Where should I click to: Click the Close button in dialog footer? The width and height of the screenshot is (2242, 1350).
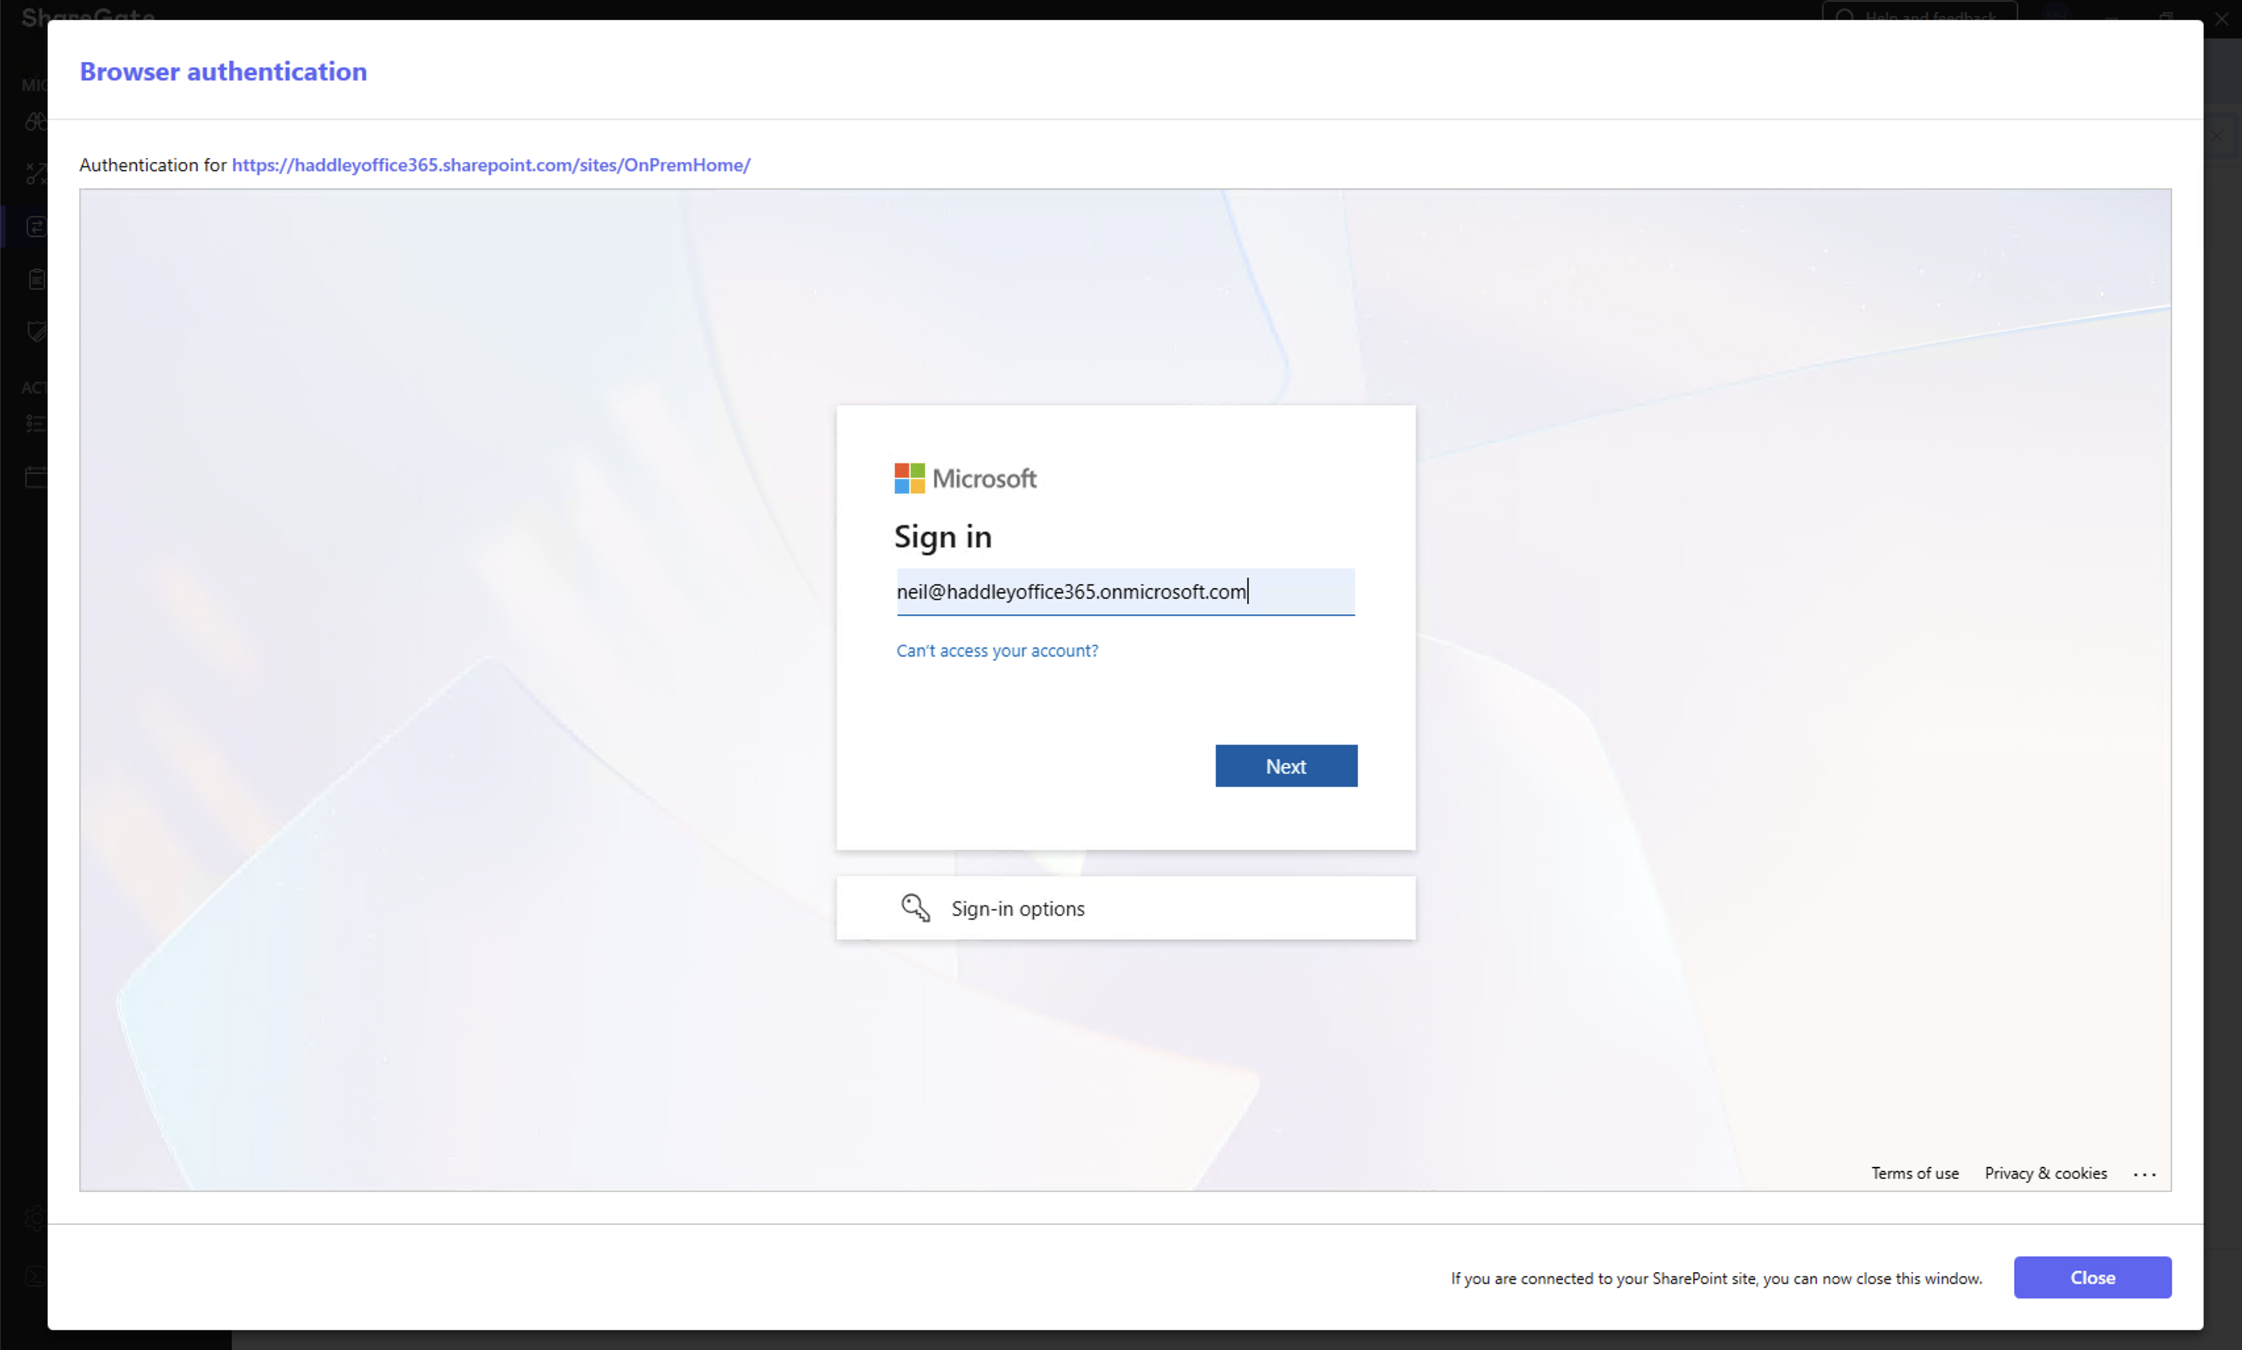[2092, 1277]
